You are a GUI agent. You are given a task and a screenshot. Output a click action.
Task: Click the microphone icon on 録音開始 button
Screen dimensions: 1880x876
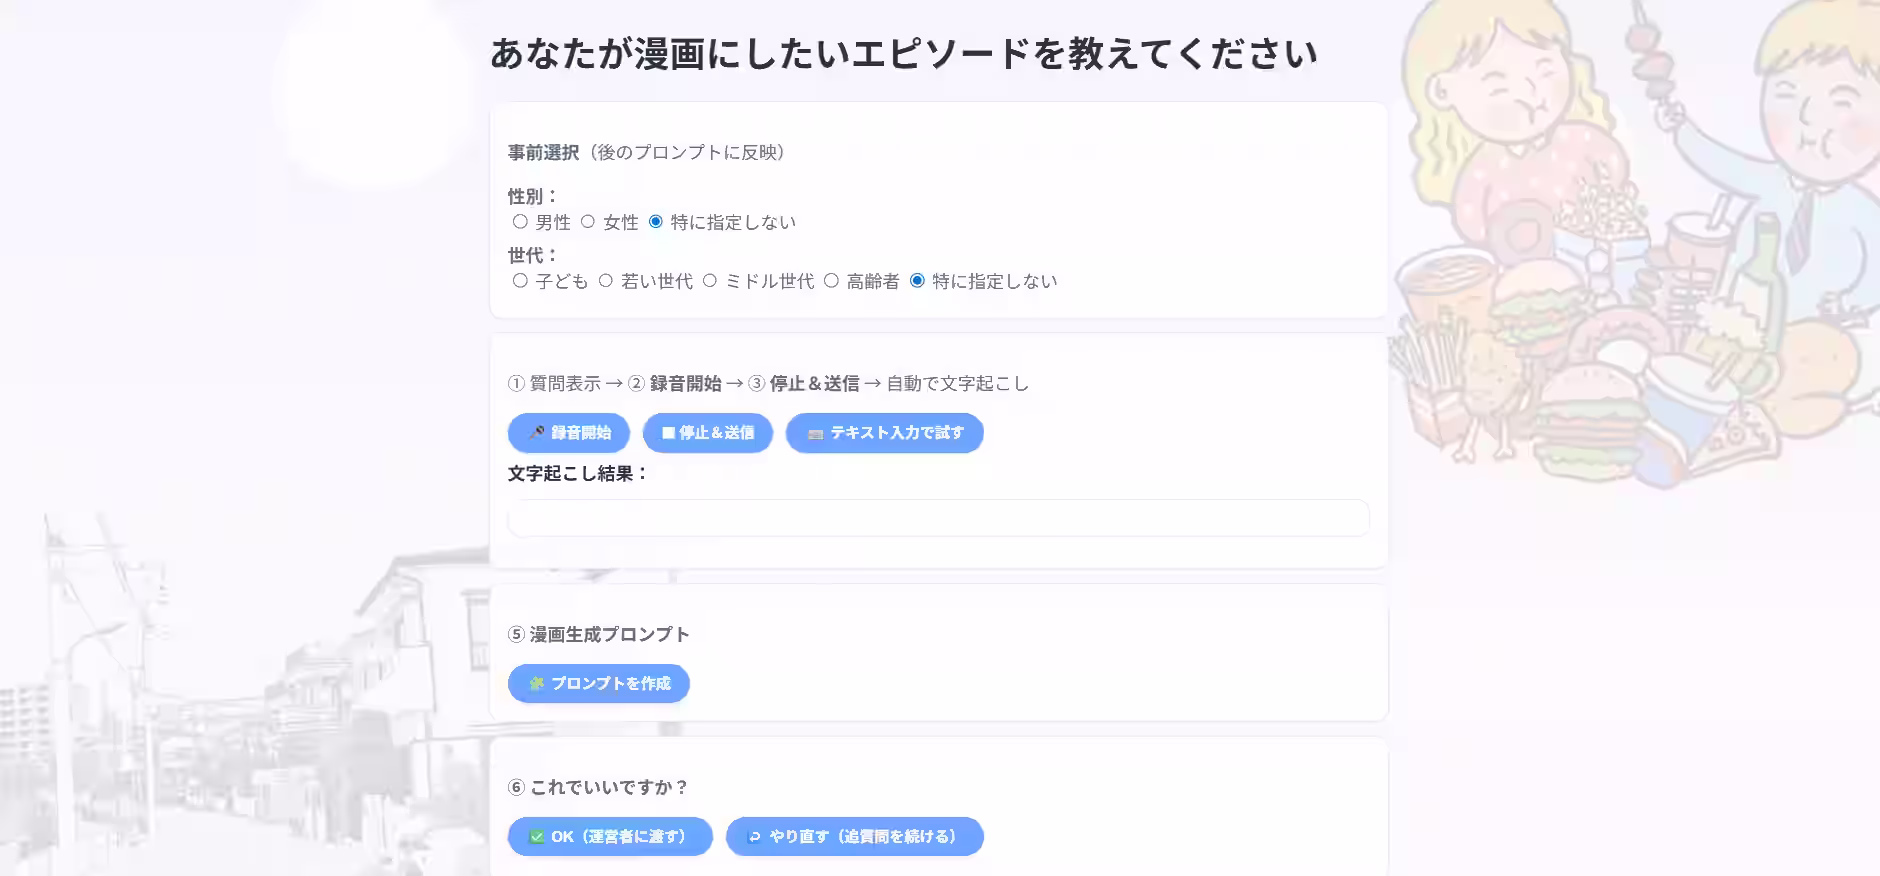538,433
